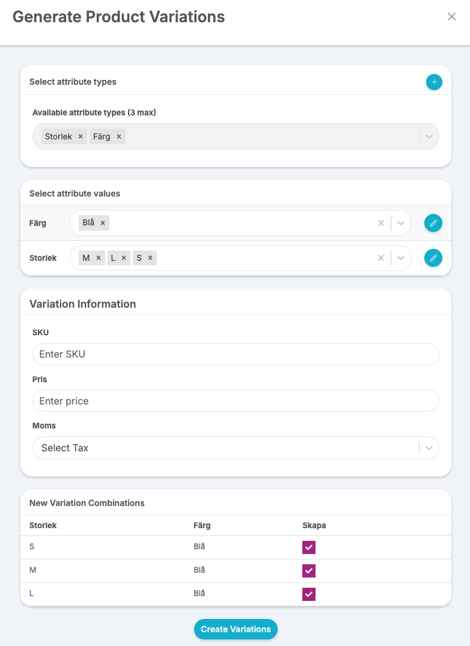The image size is (470, 646).
Task: Click the Variation Information heading
Action: (x=82, y=304)
